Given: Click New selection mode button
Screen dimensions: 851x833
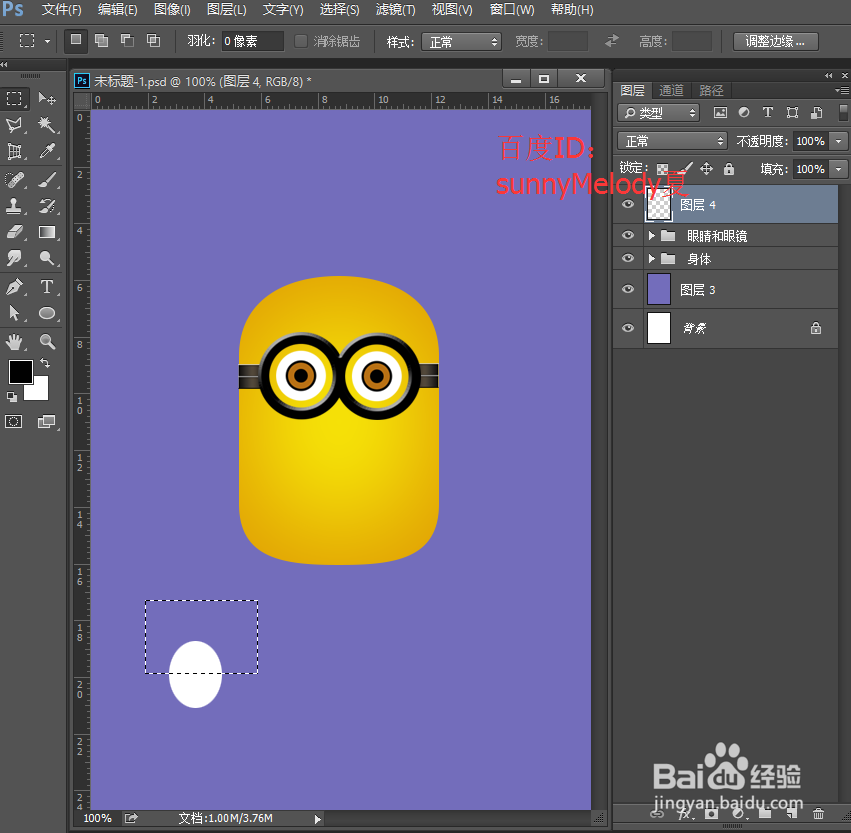Looking at the screenshot, I should [x=76, y=41].
